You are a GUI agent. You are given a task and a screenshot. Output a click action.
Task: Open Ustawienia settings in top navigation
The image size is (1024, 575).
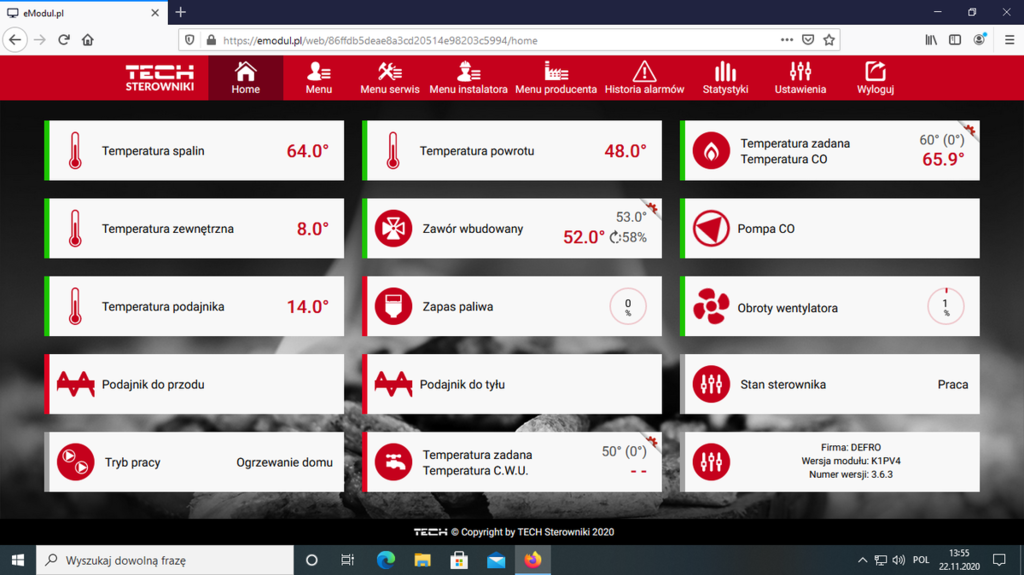(x=800, y=77)
